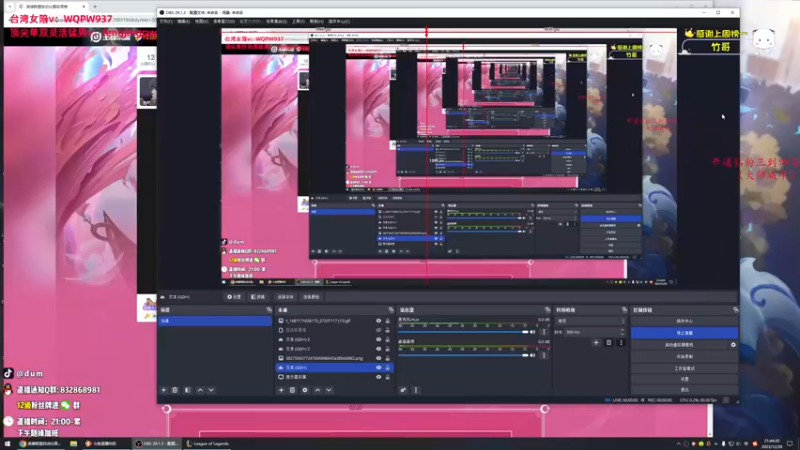Increase transition duration with up stepper arrow
Screen dimensions: 800x450
pos(622,330)
